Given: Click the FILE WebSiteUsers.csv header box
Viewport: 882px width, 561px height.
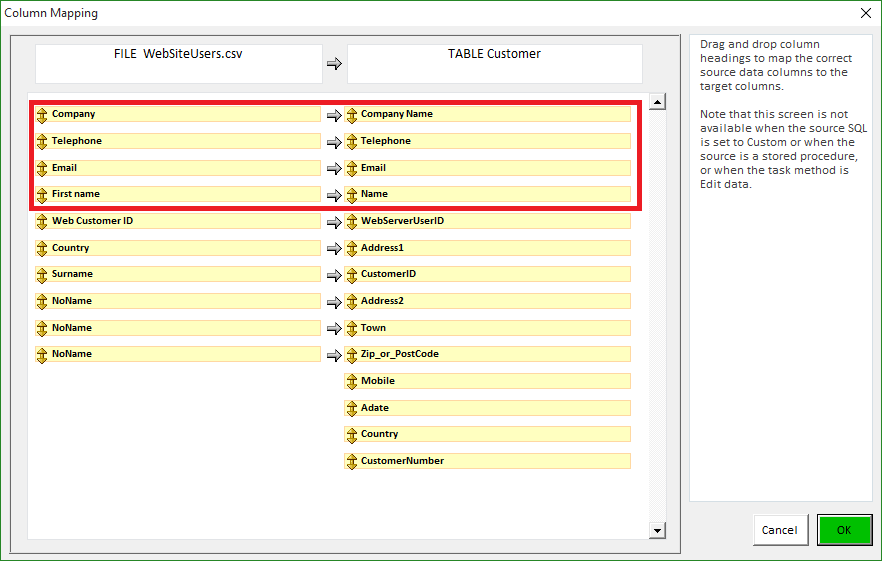Looking at the screenshot, I should 178,63.
